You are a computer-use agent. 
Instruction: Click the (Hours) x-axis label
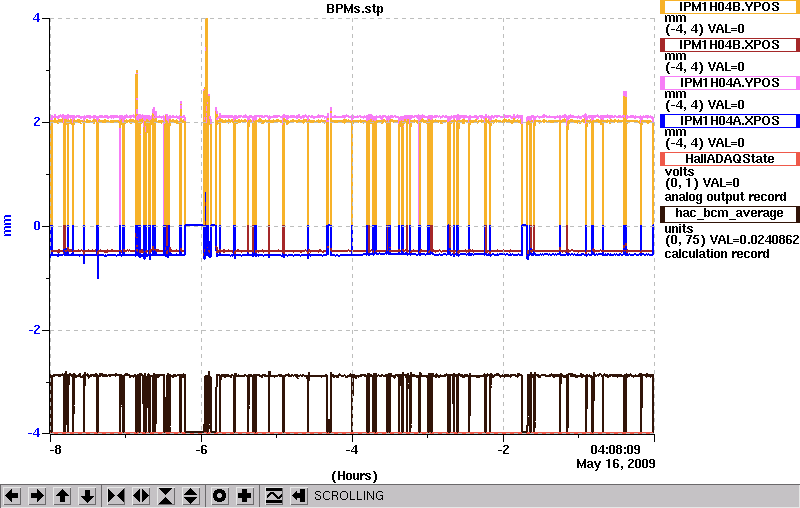point(354,476)
